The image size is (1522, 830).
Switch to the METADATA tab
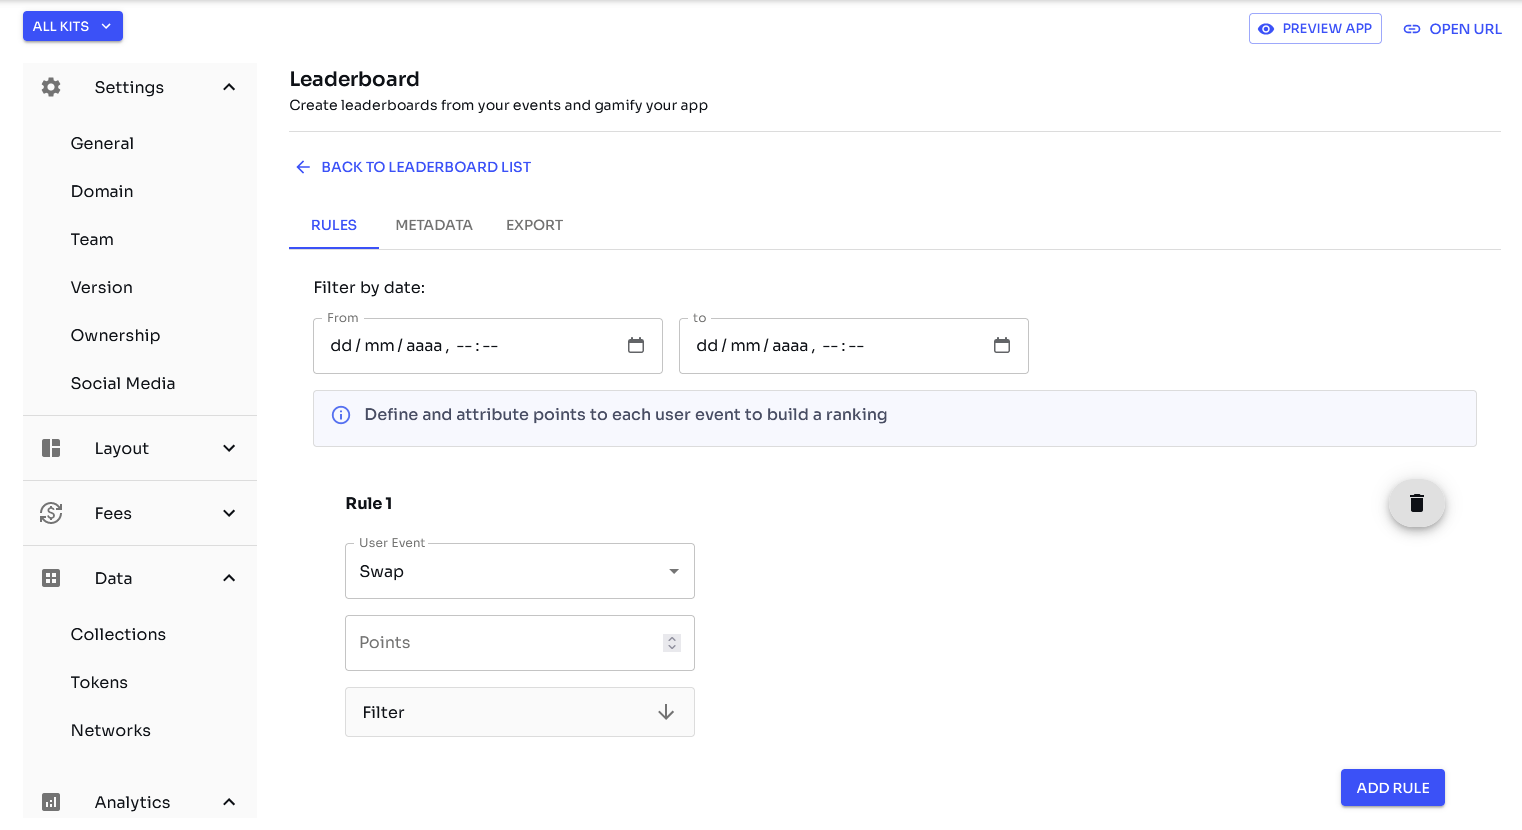[x=434, y=225]
